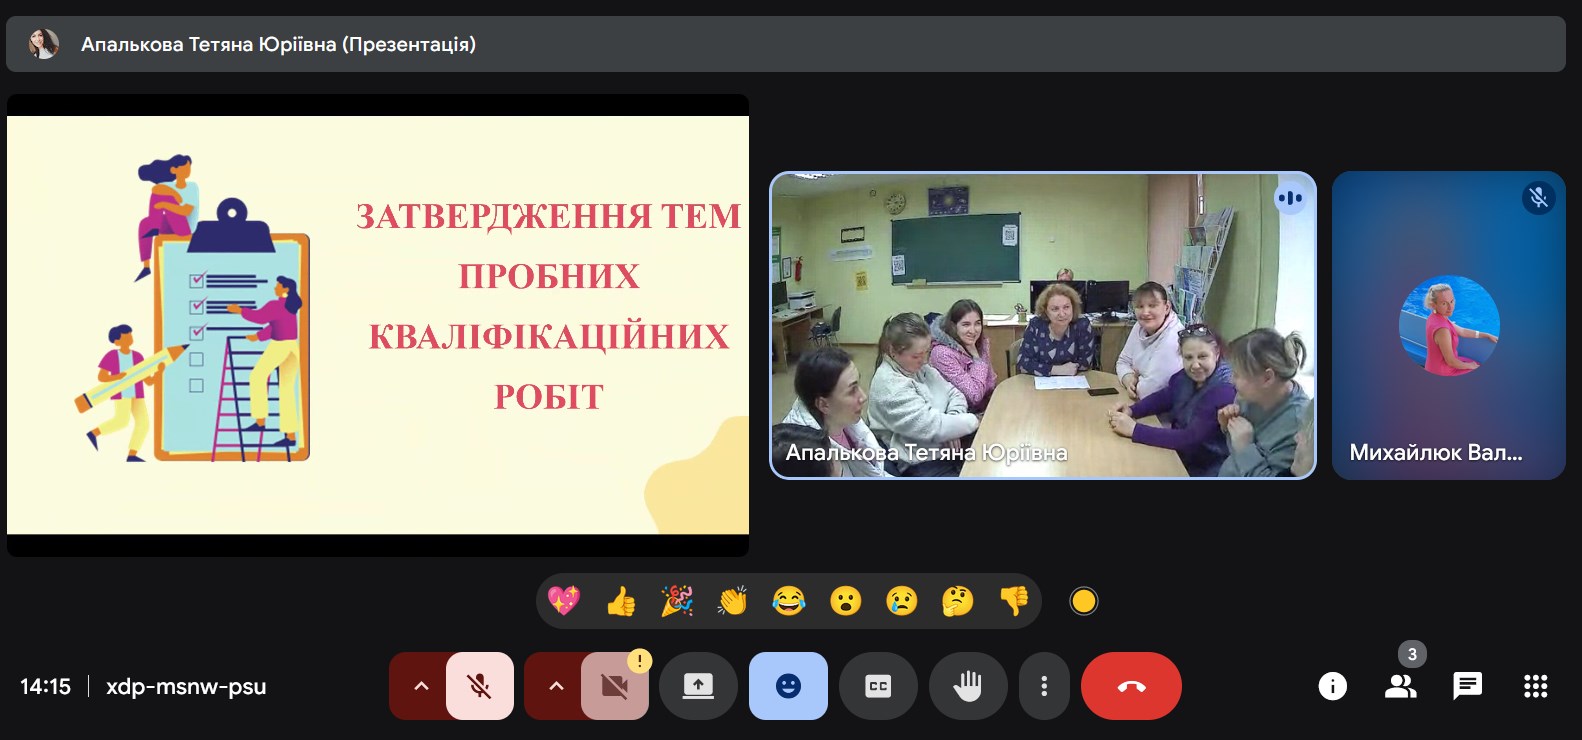Toggle closed captions
The image size is (1582, 740).
[x=878, y=686]
